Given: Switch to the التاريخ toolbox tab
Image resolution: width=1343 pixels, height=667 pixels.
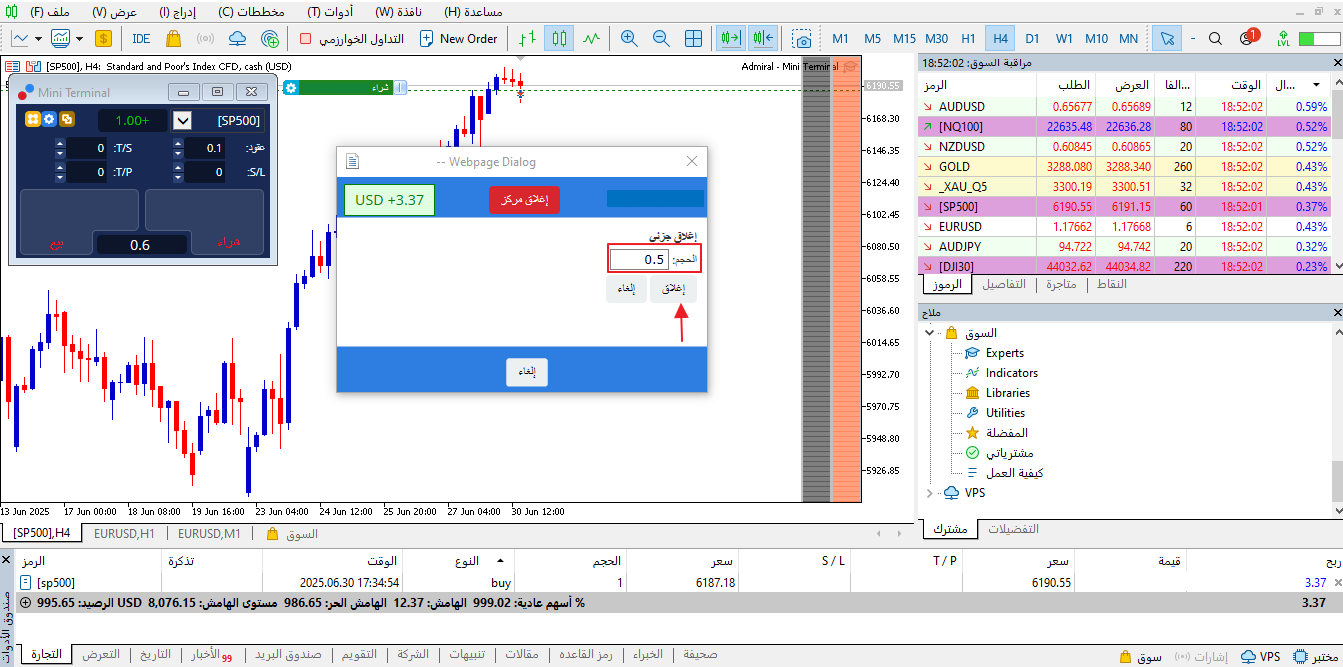Looking at the screenshot, I should coord(154,655).
